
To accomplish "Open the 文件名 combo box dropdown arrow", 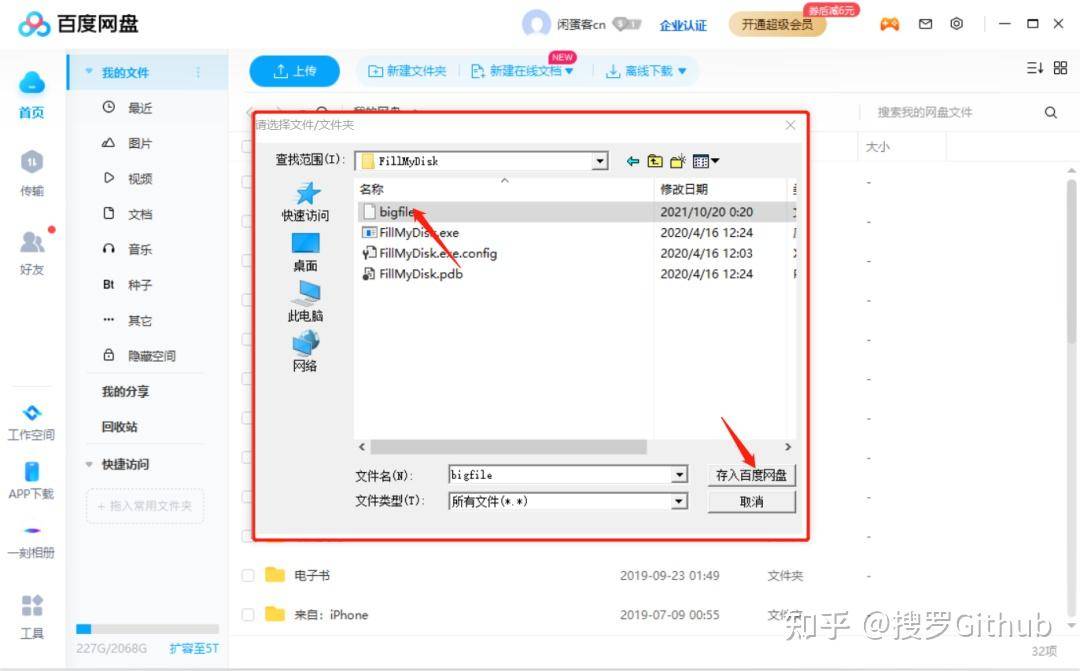I will [679, 475].
